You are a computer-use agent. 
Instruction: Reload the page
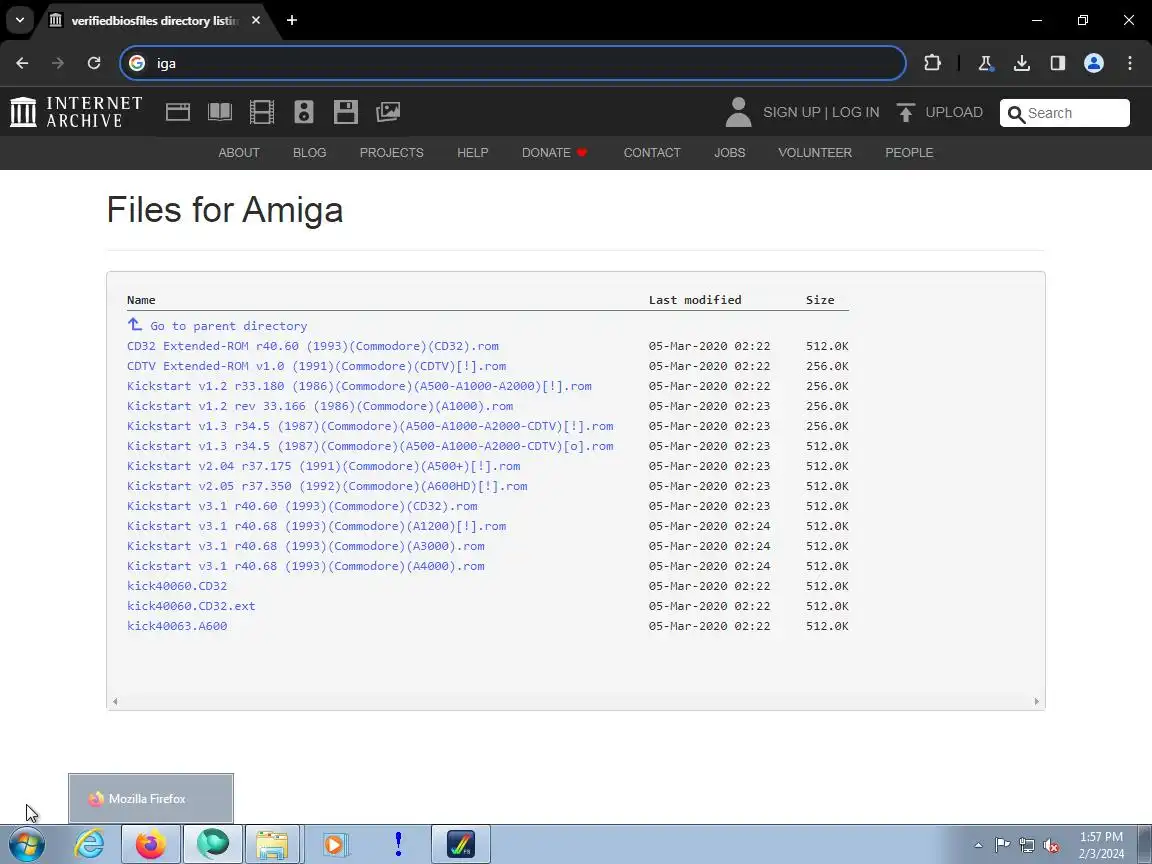tap(94, 63)
